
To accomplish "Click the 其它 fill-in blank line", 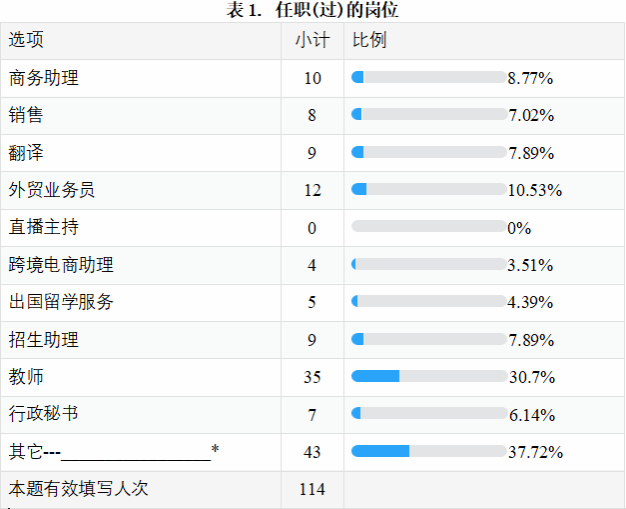I will click(136, 457).
